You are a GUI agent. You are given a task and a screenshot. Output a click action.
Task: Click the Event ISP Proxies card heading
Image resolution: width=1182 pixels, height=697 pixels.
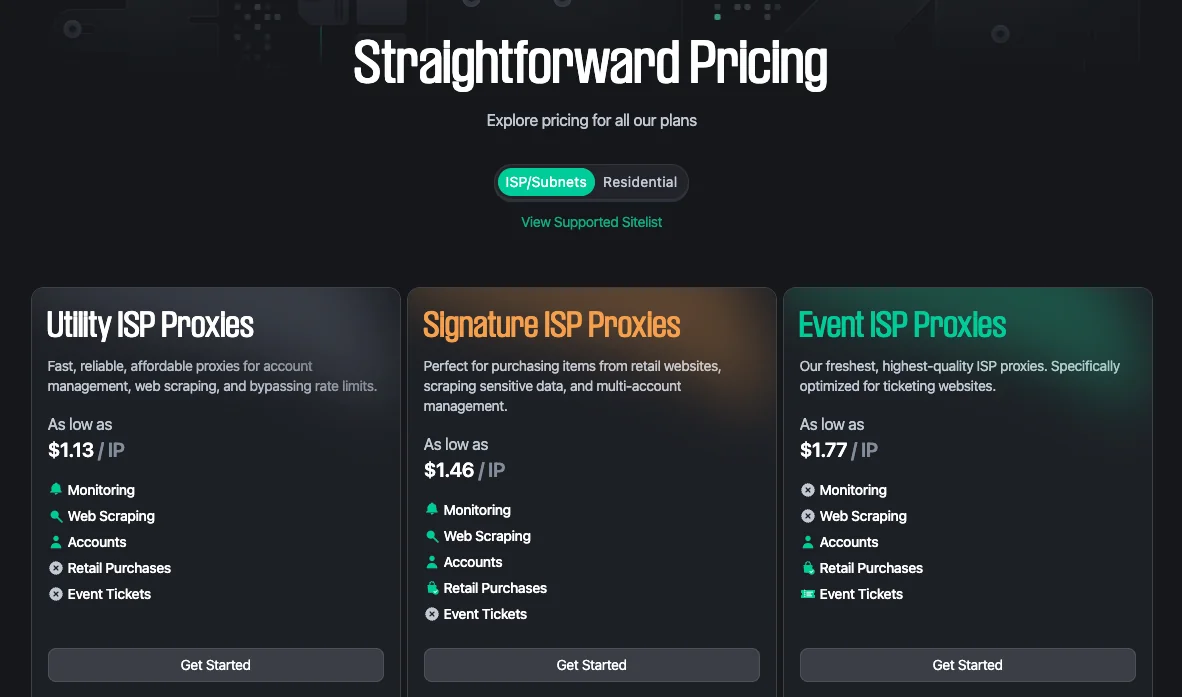coord(902,325)
